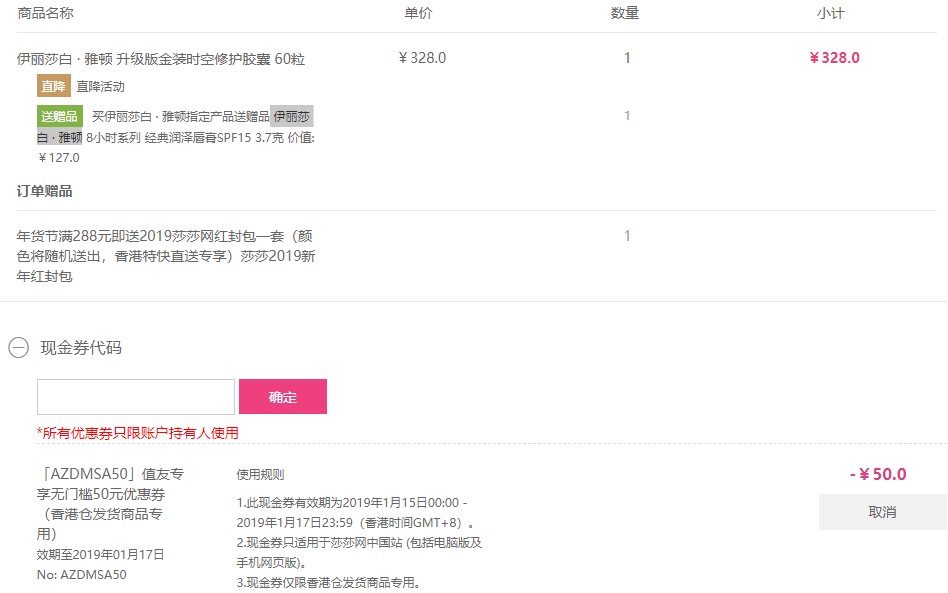Click the 商品名称 column header
Screen dimensions: 948x593
45,13
